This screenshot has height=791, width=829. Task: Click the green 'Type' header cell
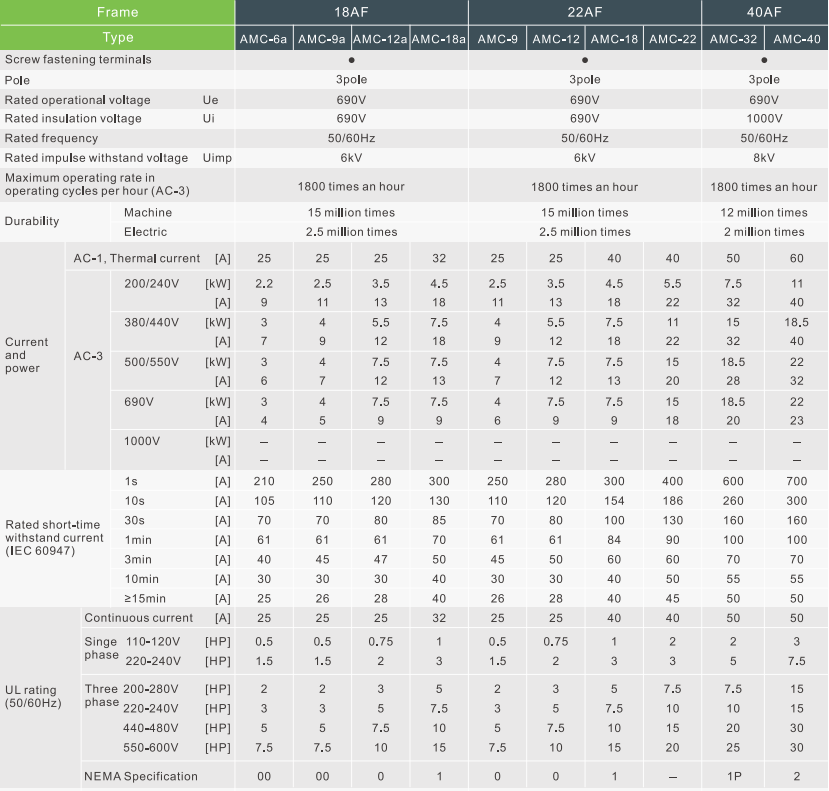(117, 38)
